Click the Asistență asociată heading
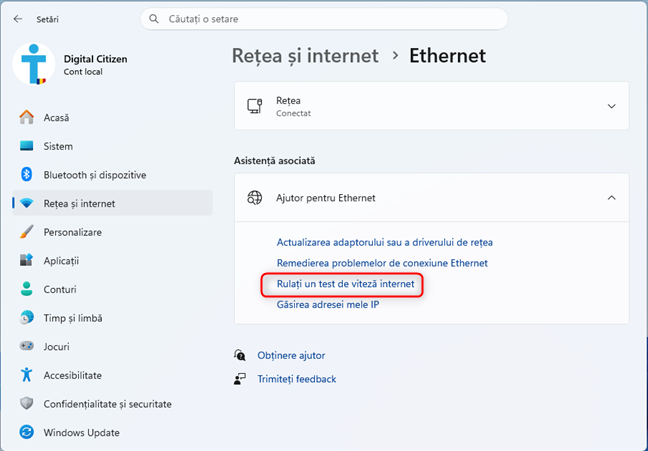 274,161
